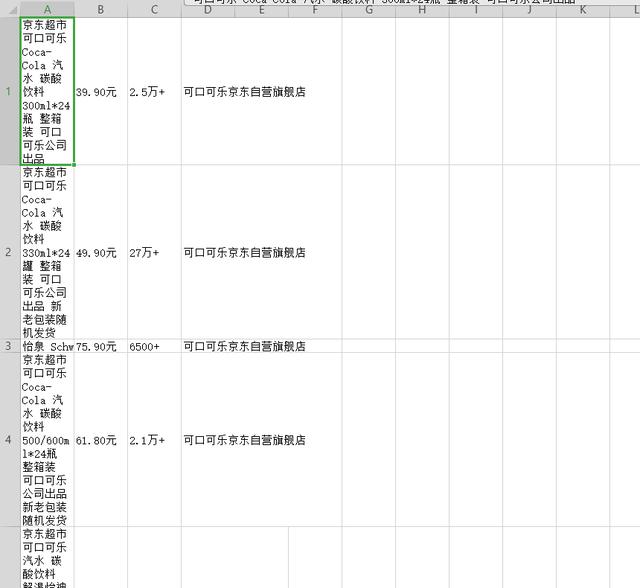
Task: Click sales cell 2.1万+
Action: pos(154,440)
